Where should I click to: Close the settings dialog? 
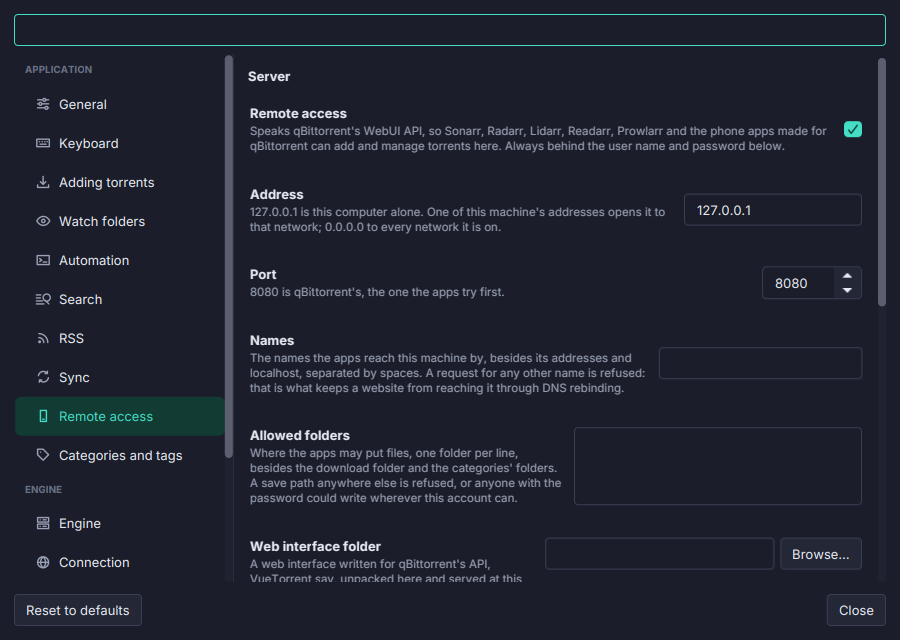(856, 610)
